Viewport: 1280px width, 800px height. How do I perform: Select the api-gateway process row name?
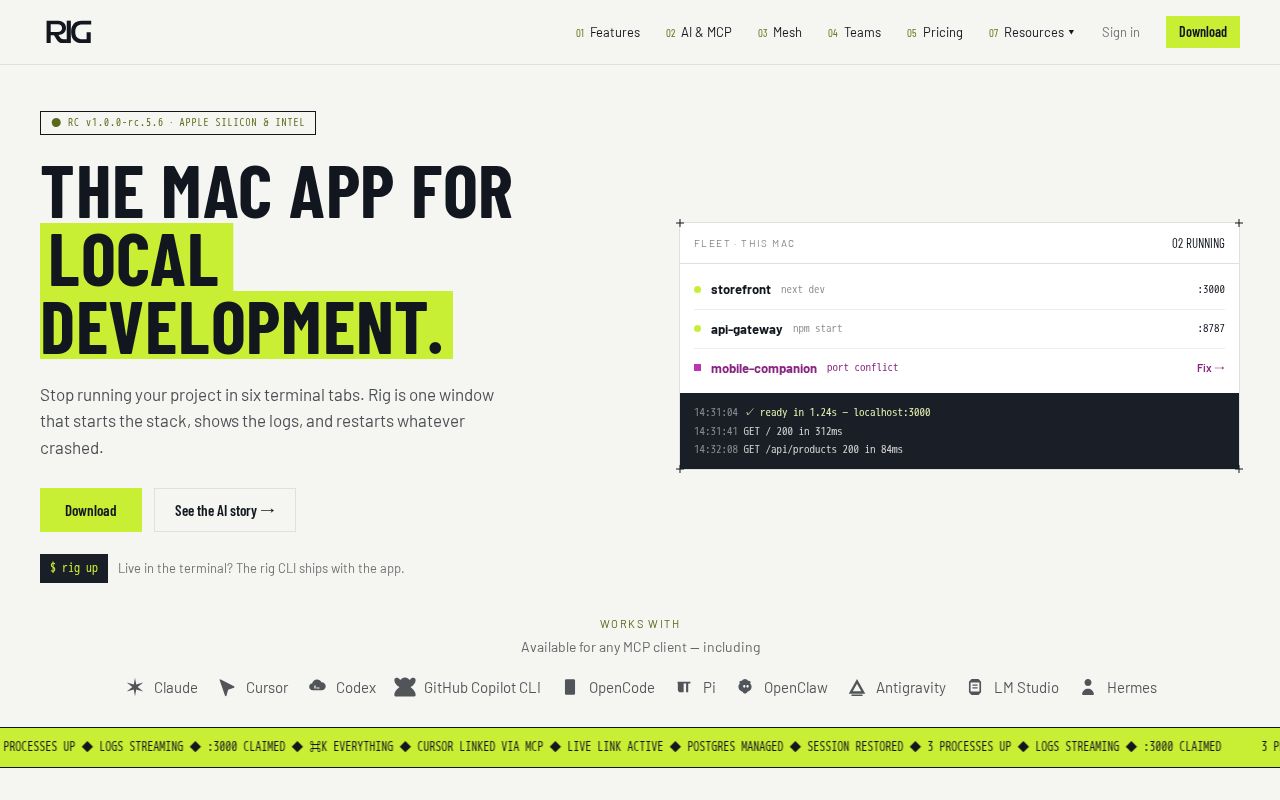coord(747,329)
